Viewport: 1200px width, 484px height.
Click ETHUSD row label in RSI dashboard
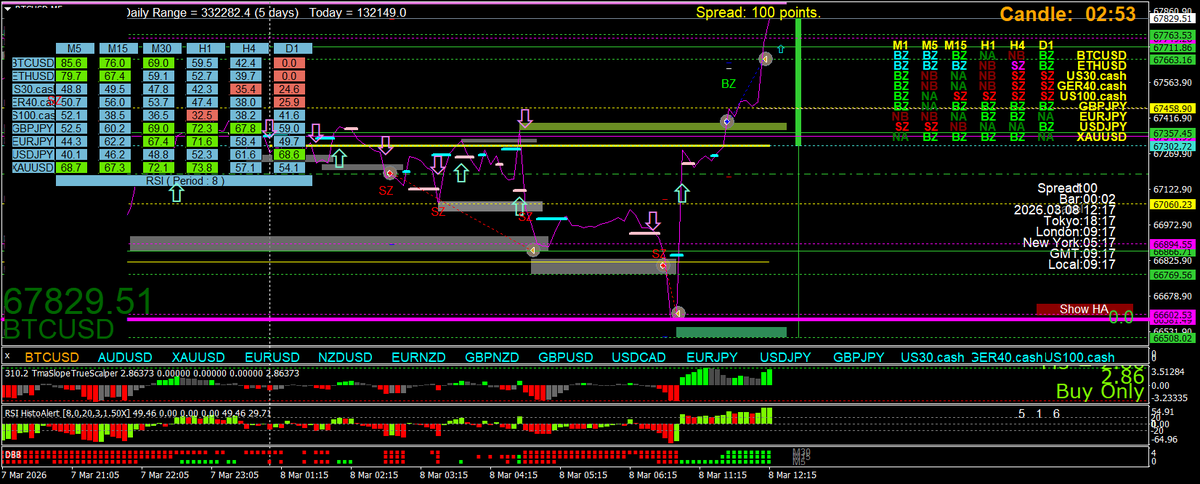coord(32,76)
